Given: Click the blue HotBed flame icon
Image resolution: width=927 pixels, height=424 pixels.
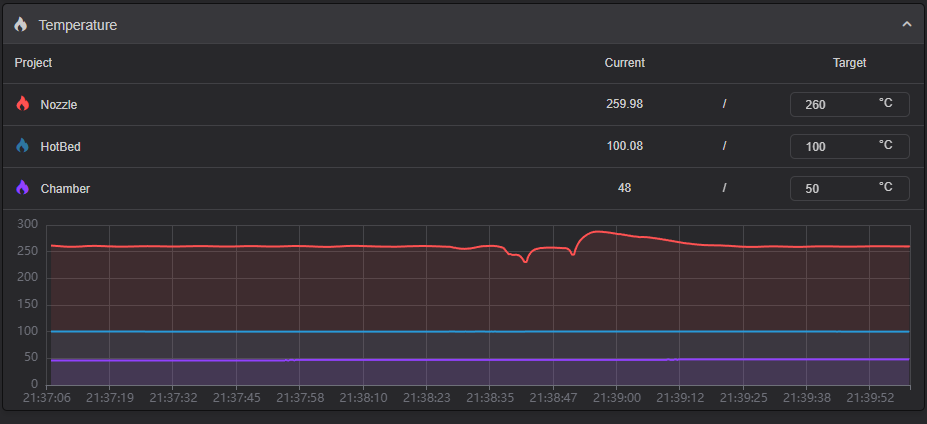Looking at the screenshot, I should (23, 146).
